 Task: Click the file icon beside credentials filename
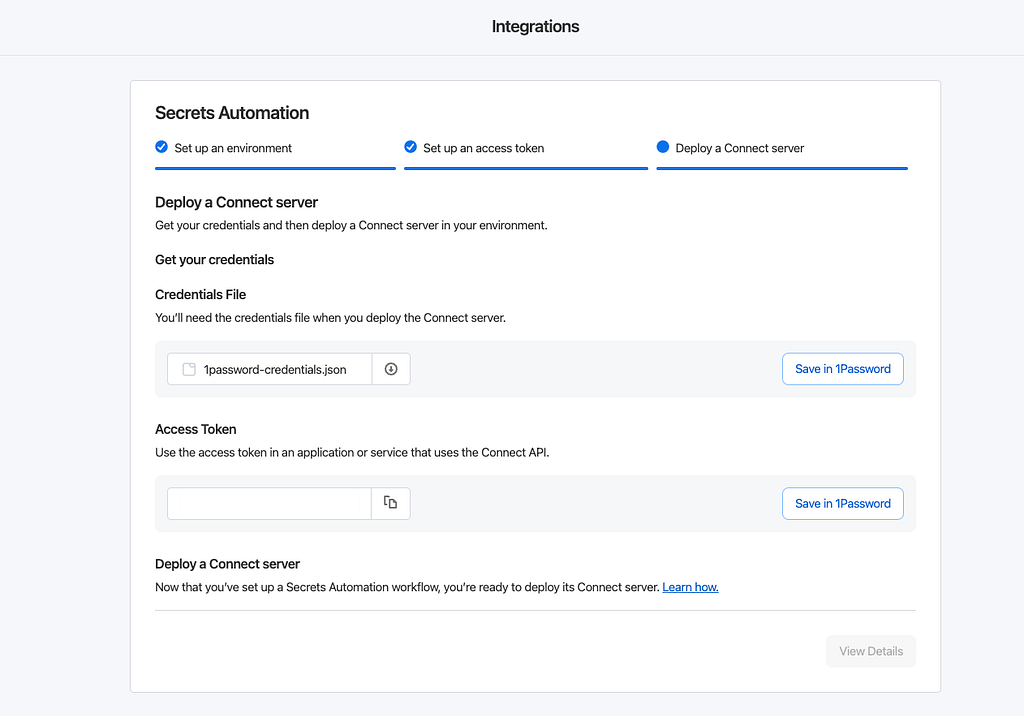point(189,369)
